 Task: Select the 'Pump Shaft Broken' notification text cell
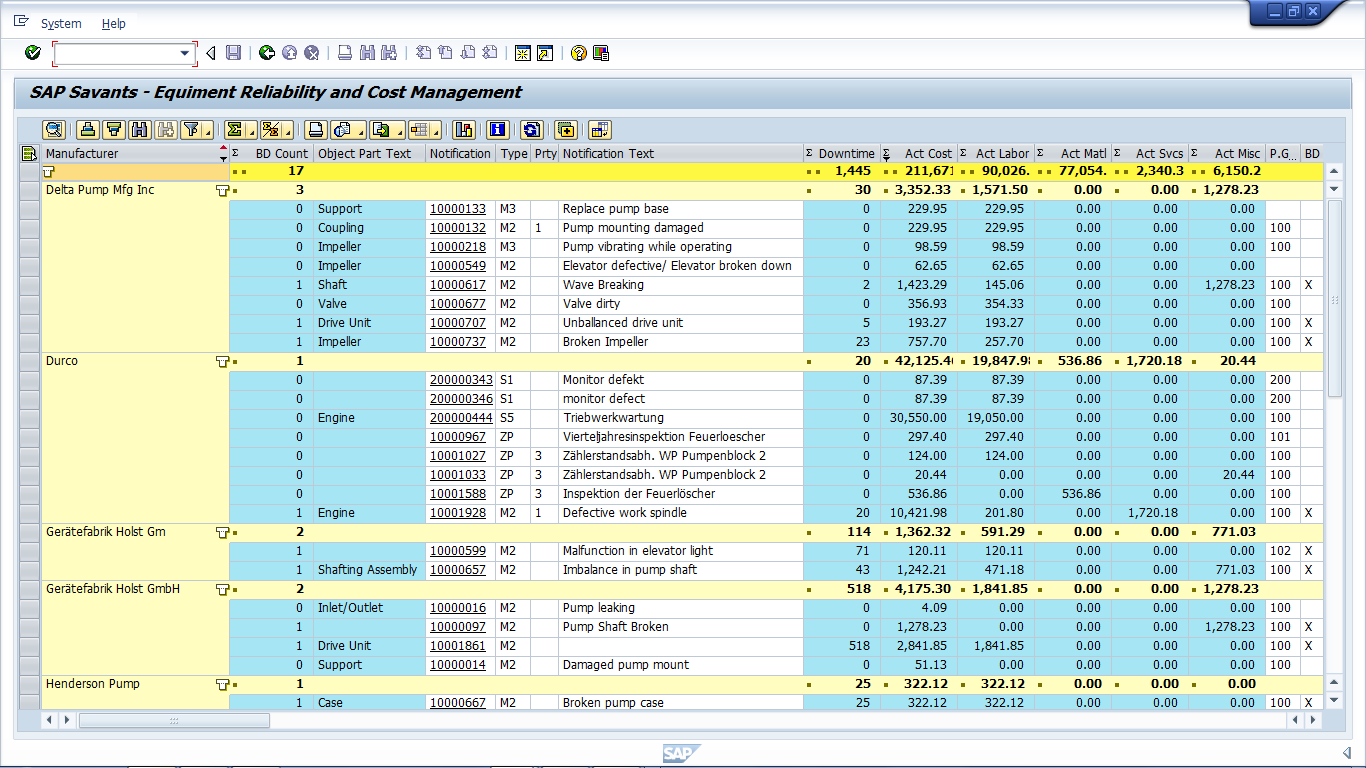(x=680, y=627)
